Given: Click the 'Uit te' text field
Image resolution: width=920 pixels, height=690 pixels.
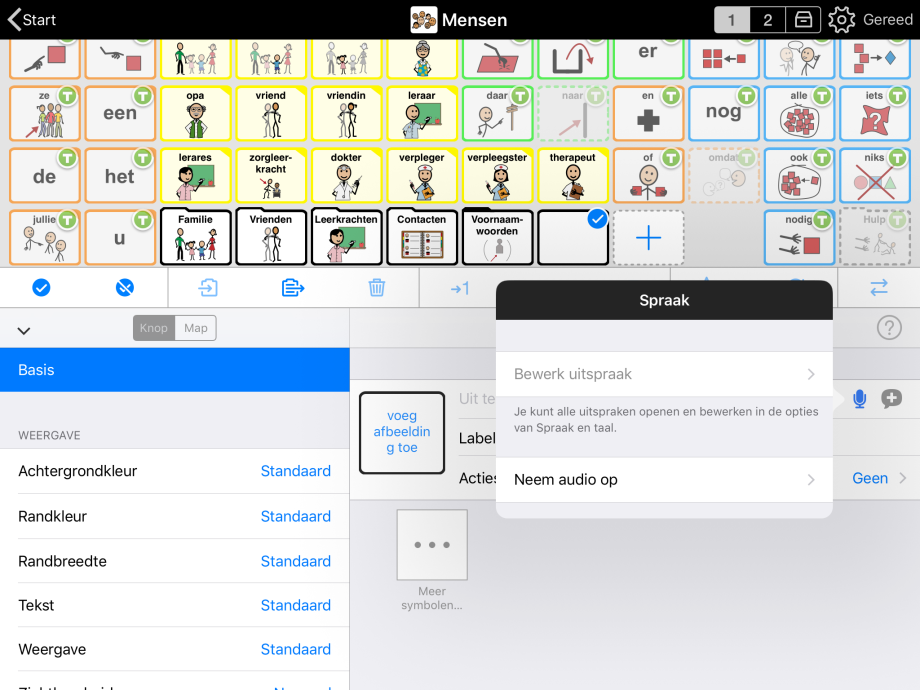Looking at the screenshot, I should point(477,399).
